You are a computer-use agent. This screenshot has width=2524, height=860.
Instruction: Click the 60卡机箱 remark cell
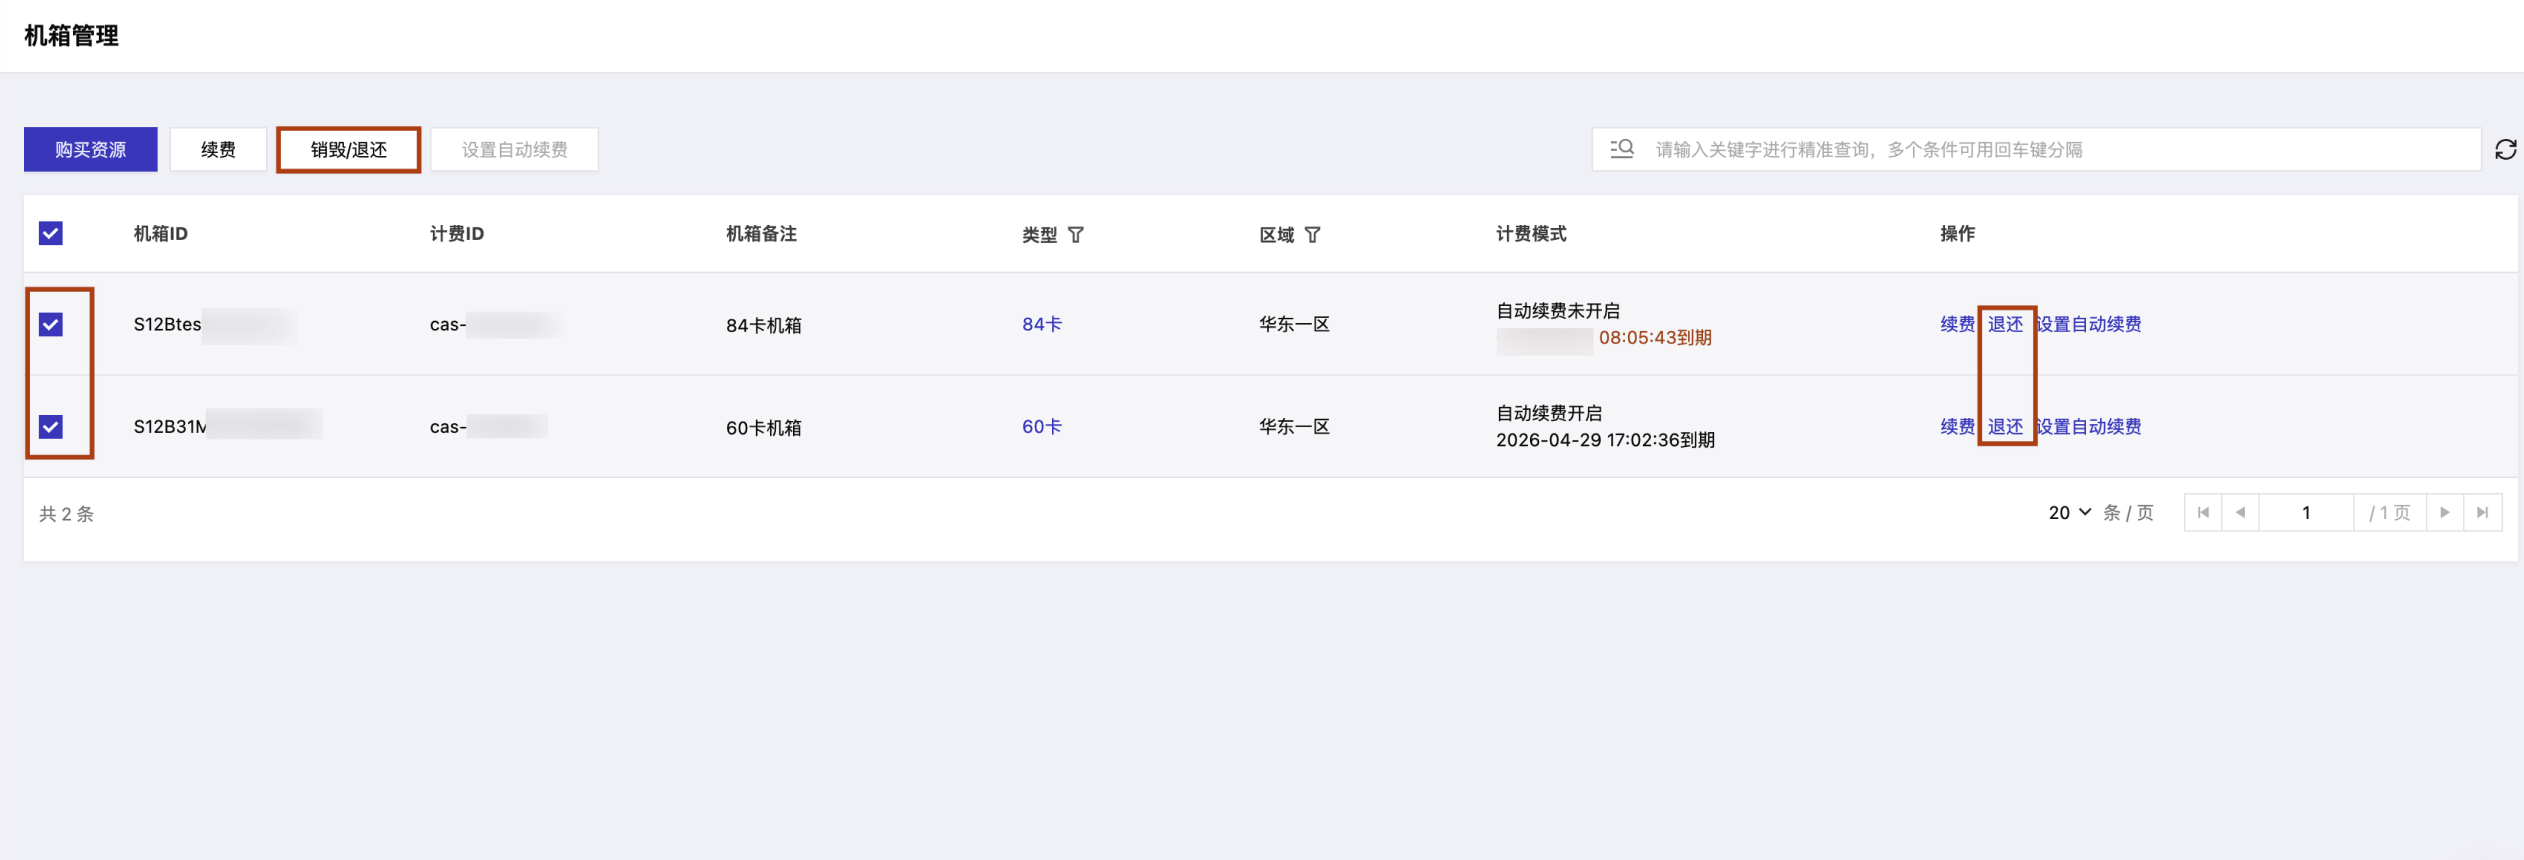click(x=764, y=428)
